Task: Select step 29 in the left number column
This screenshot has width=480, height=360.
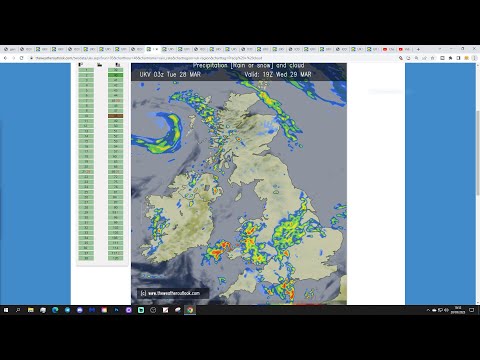Action: (x=86, y=212)
